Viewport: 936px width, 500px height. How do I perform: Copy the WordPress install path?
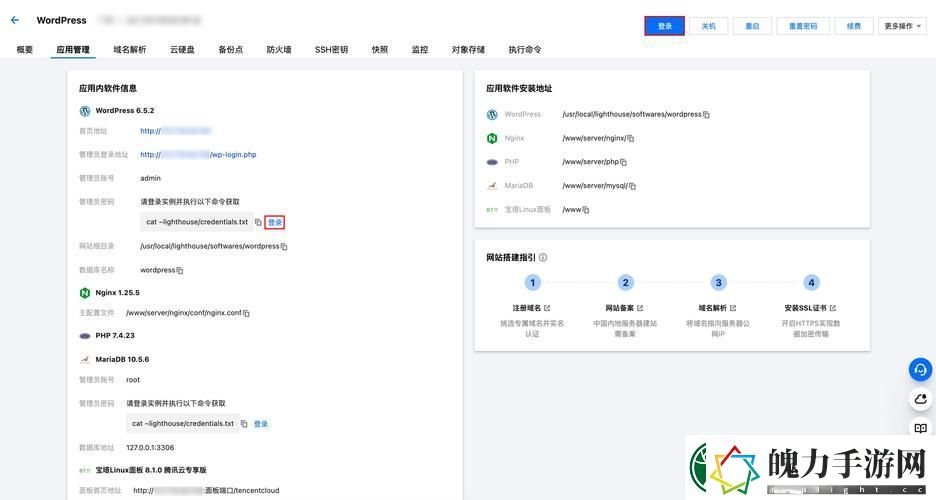(706, 115)
